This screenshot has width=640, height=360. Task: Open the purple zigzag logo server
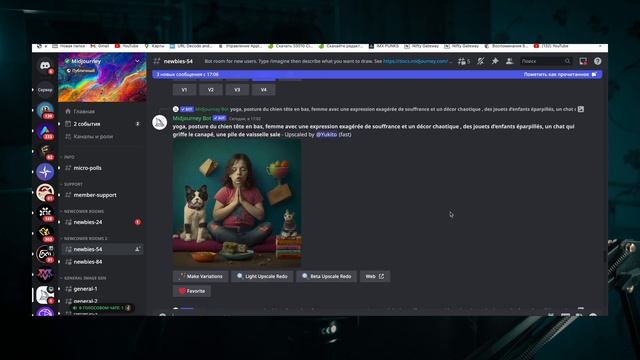pyautogui.click(x=45, y=274)
